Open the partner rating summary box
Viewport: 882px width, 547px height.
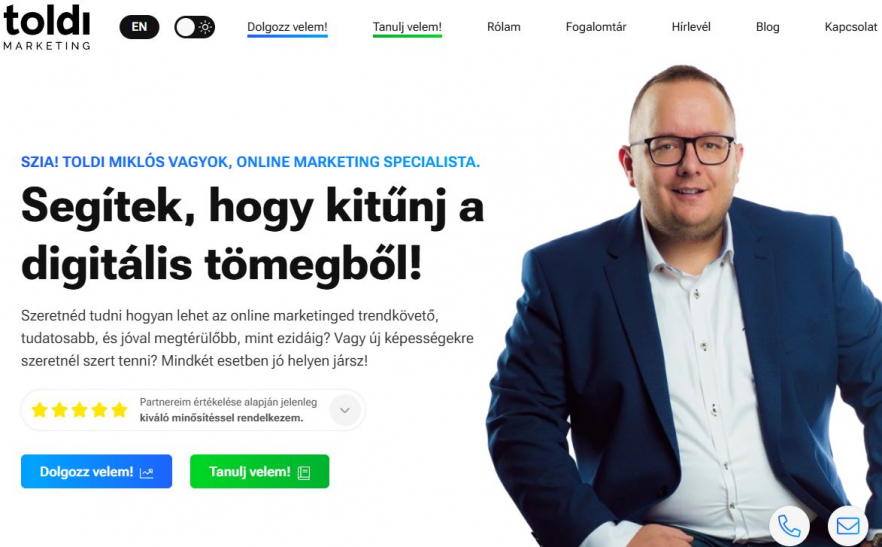(193, 410)
